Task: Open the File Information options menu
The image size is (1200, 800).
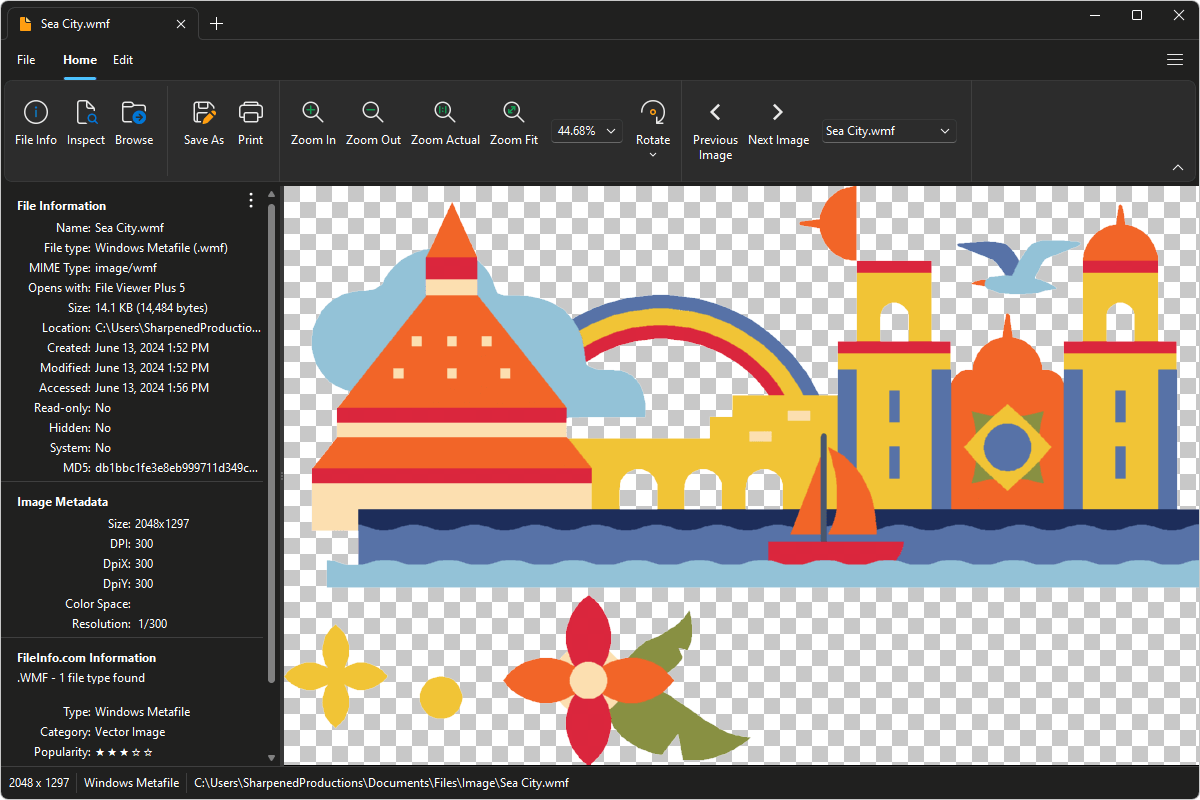Action: (250, 200)
